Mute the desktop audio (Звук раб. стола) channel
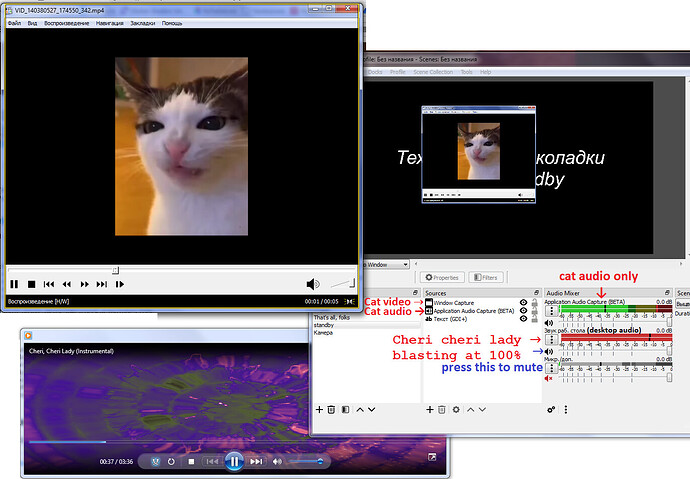The height and width of the screenshot is (479, 690). click(x=549, y=351)
